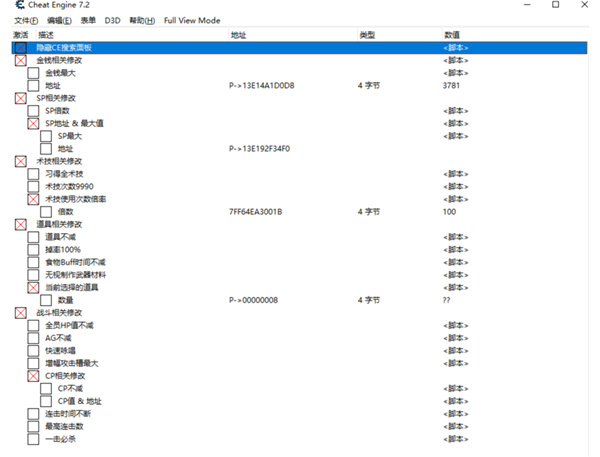Select the address text 7FF64EA3001B
The width and height of the screenshot is (600, 457).
tap(256, 212)
